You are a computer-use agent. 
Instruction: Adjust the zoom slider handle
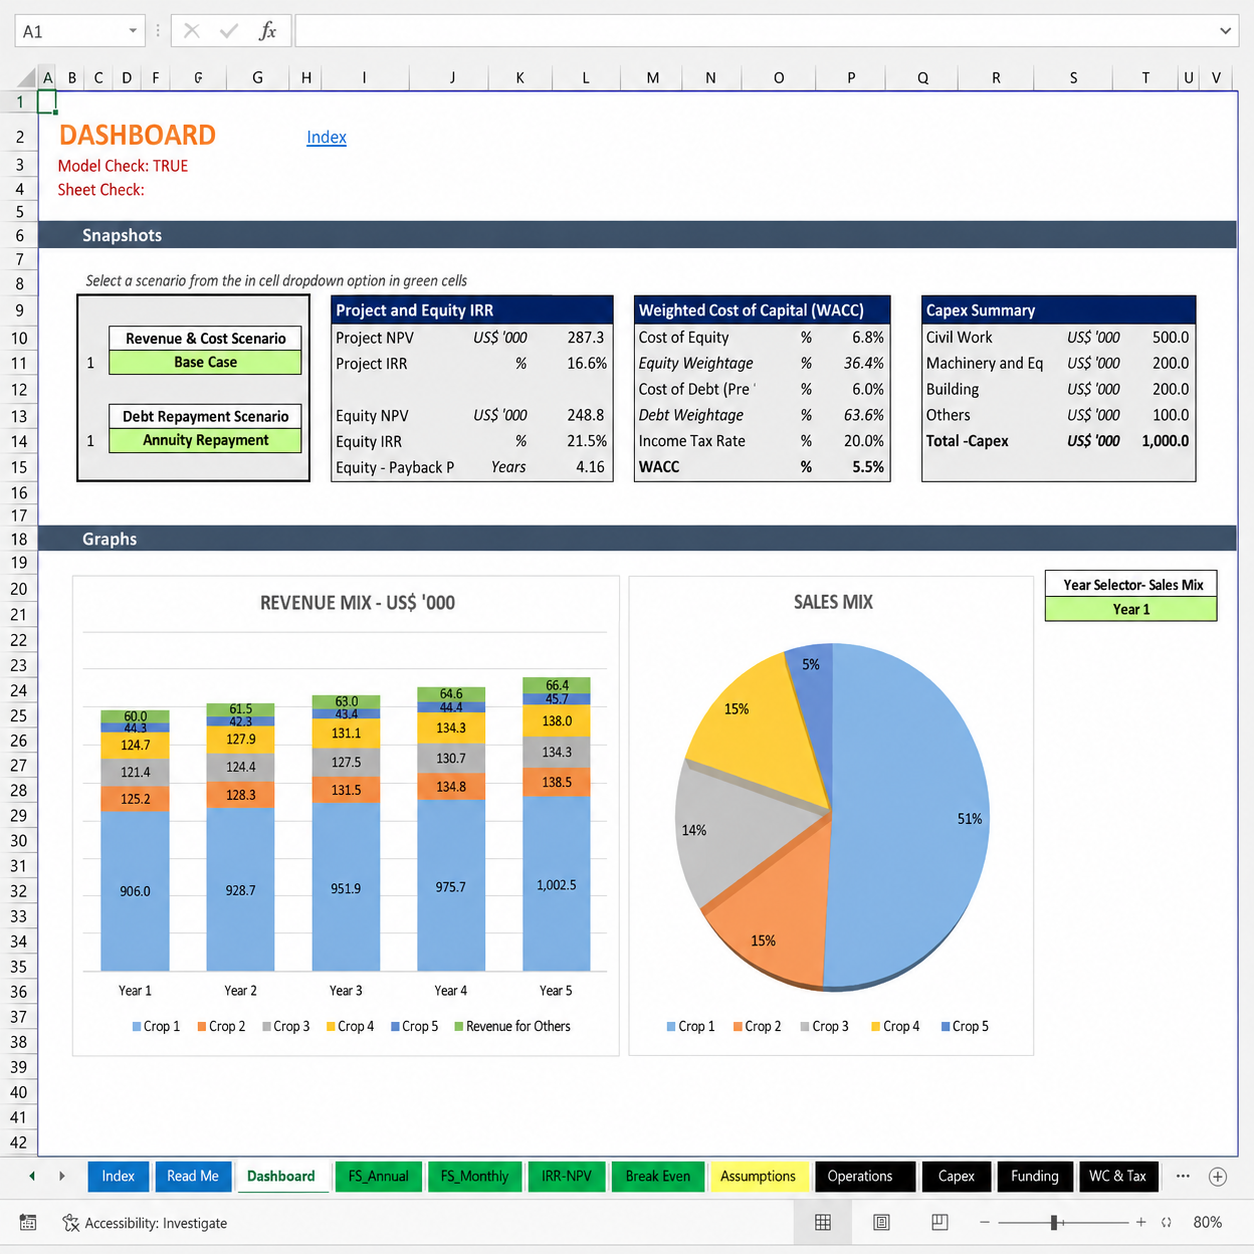point(1054,1222)
